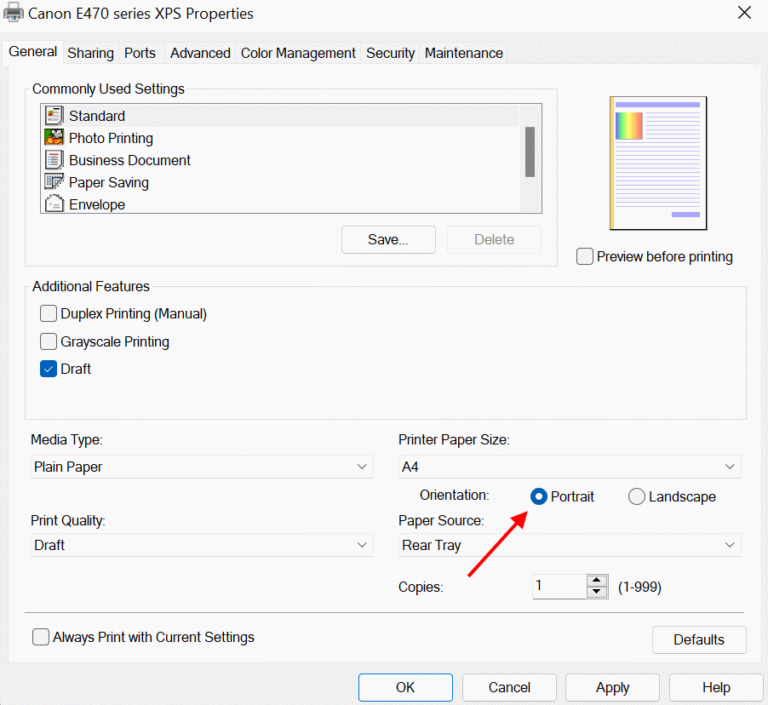Image resolution: width=768 pixels, height=705 pixels.
Task: Open the Color Management tab
Action: tap(298, 53)
